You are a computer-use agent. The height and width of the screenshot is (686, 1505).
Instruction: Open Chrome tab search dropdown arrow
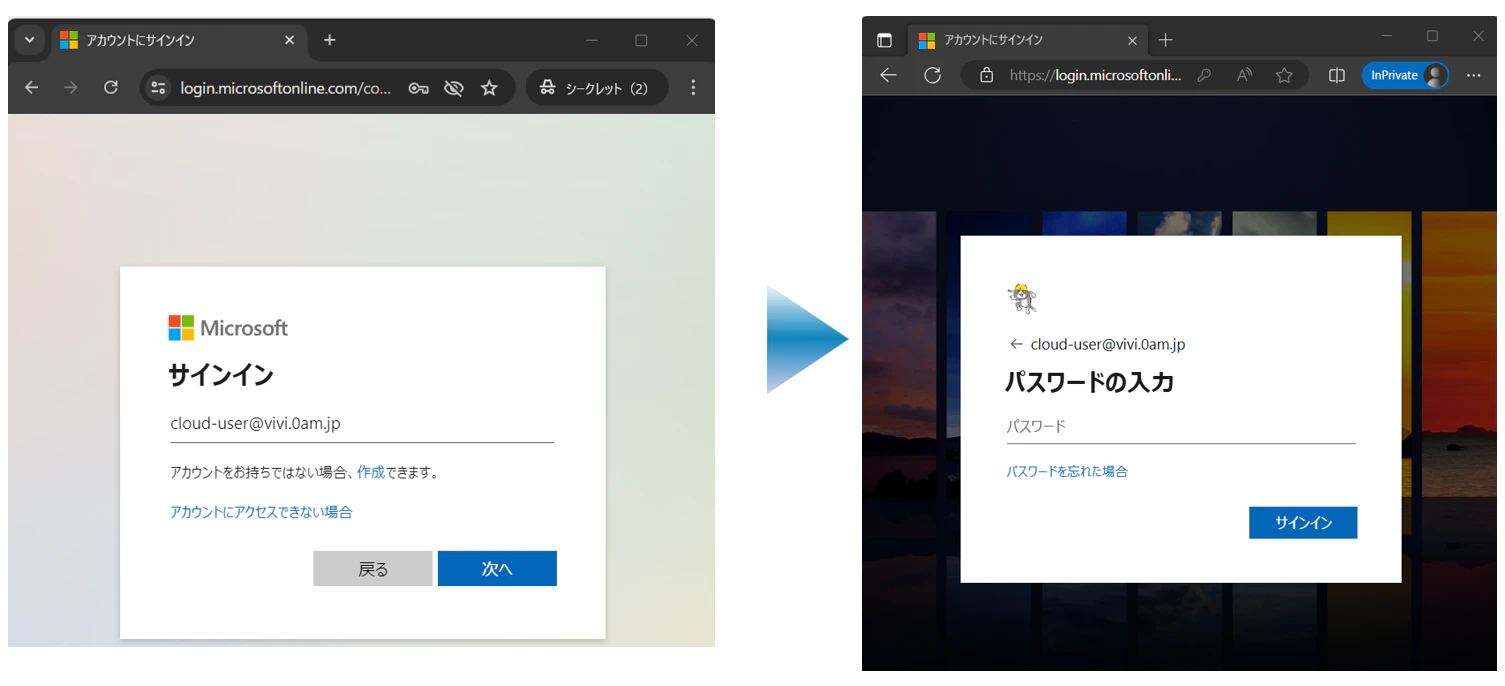pyautogui.click(x=29, y=40)
